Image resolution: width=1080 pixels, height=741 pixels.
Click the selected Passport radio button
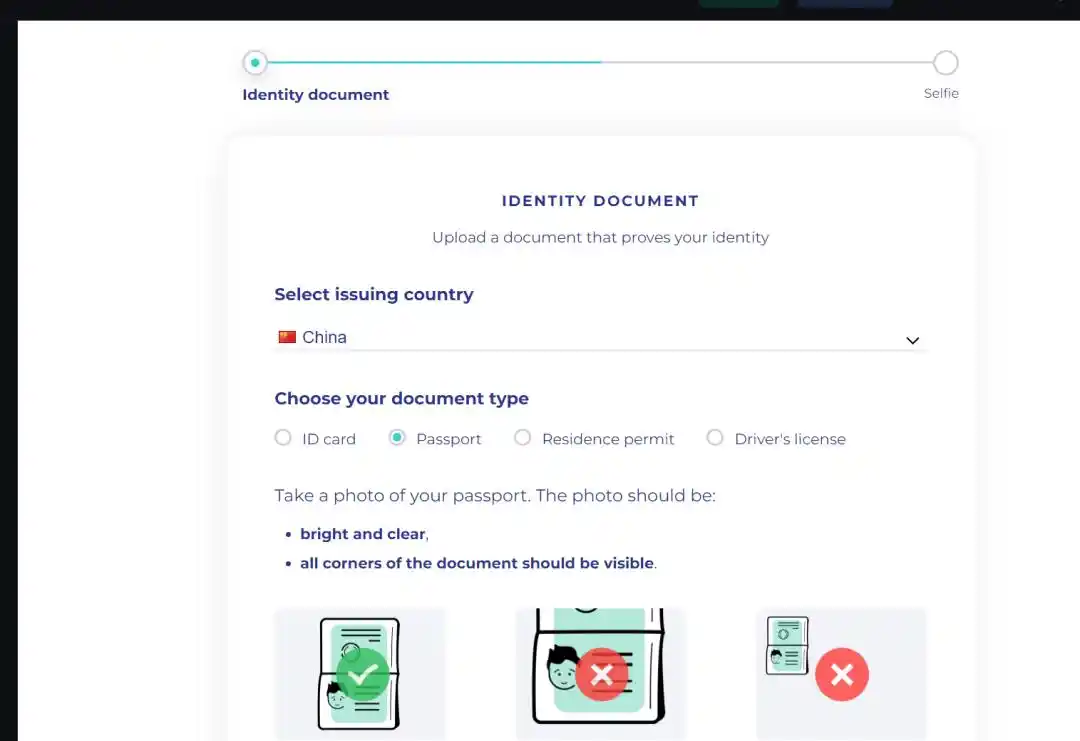coord(397,438)
